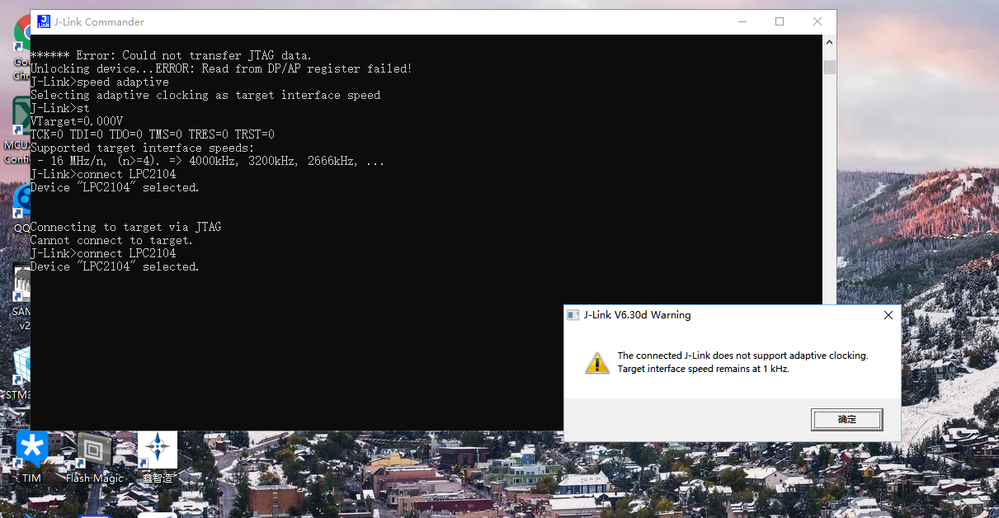Close the J-Link Commander window
Screen dimensions: 999x518
(817, 22)
